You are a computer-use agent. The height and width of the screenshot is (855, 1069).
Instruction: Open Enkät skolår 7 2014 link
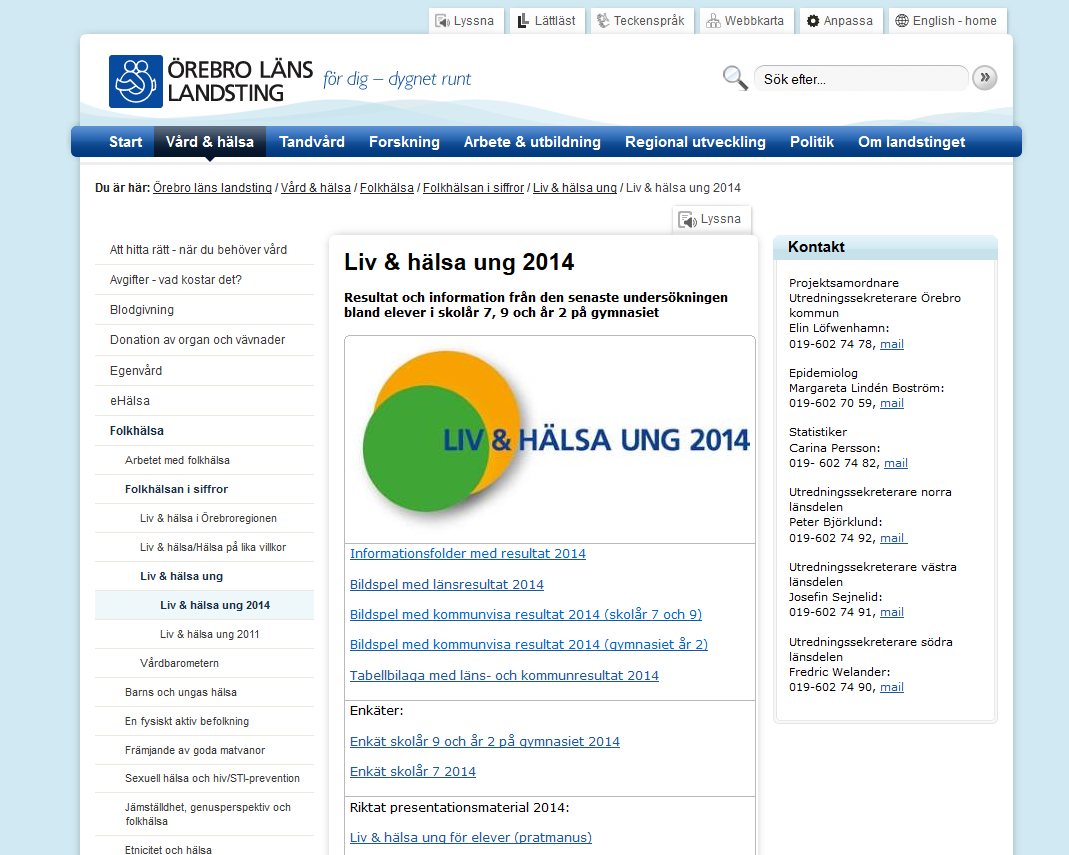click(x=412, y=771)
